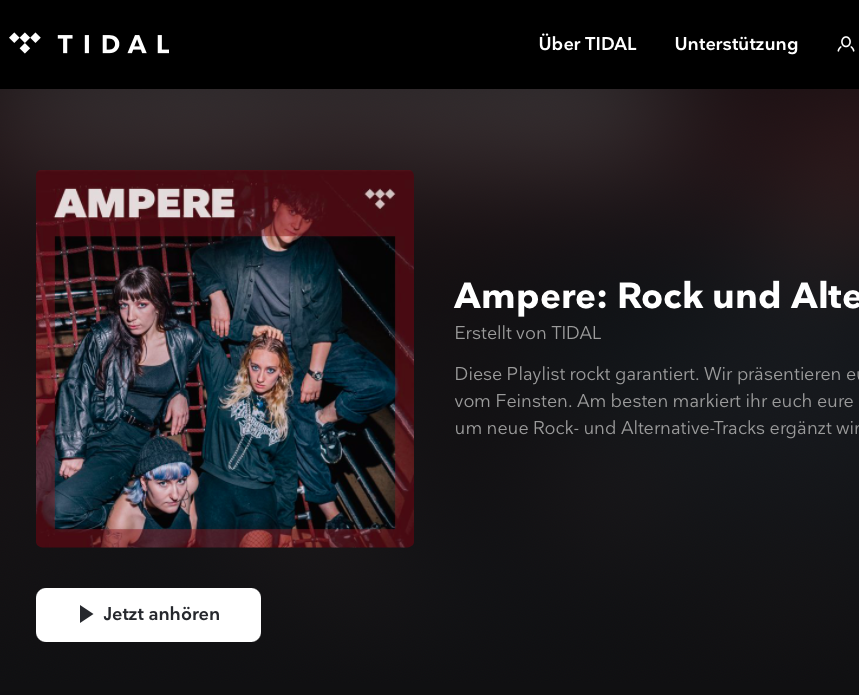
Task: Open the Über TIDAL menu item
Action: pos(587,44)
